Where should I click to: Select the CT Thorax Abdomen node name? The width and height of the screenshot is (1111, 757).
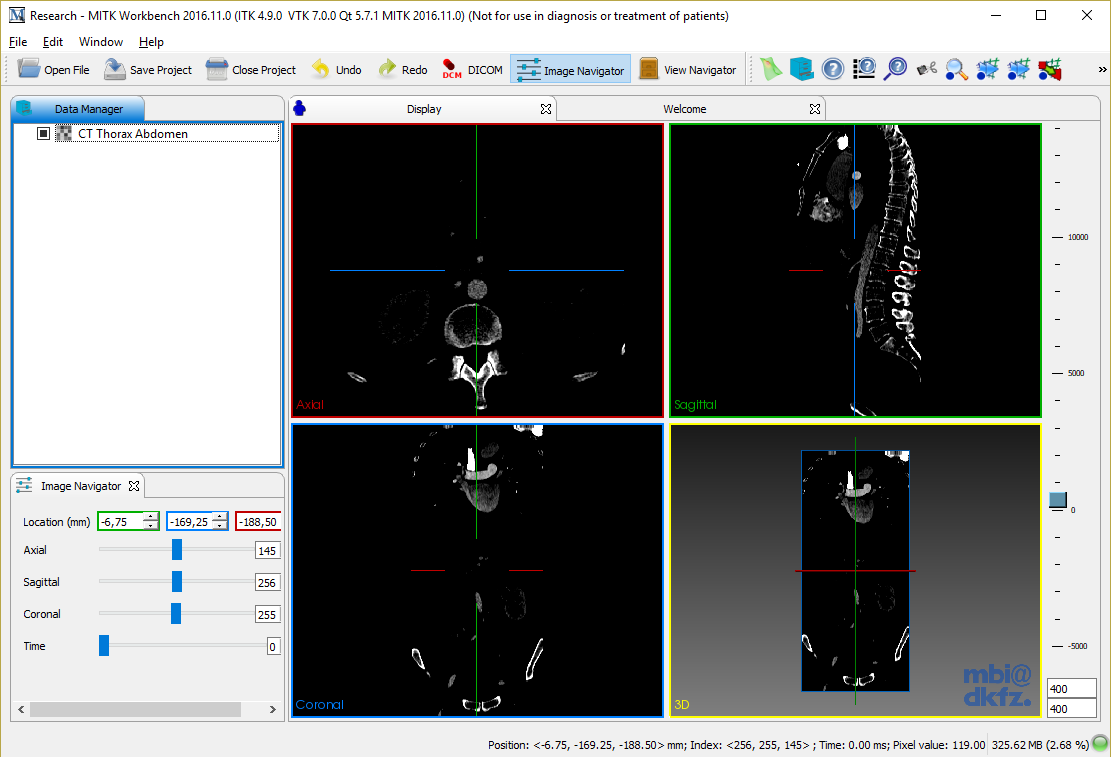coord(132,133)
